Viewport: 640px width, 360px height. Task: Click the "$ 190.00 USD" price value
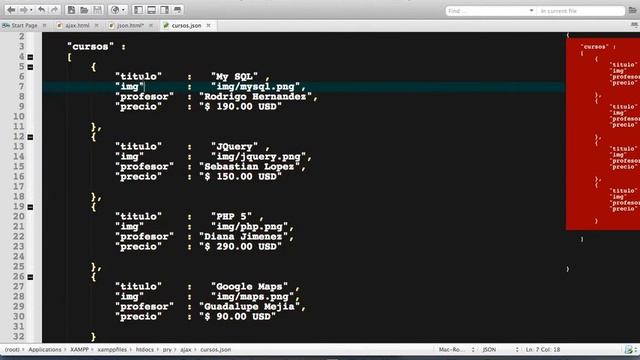(x=240, y=107)
